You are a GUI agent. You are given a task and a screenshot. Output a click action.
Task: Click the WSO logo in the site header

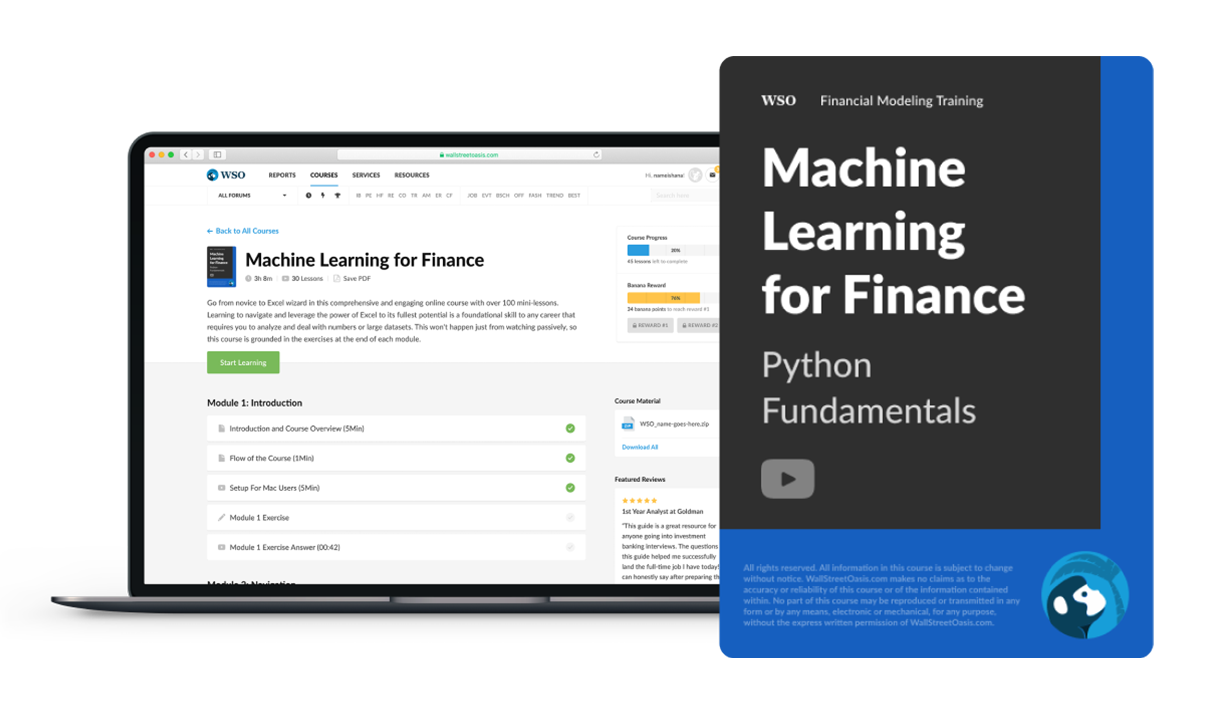point(225,175)
